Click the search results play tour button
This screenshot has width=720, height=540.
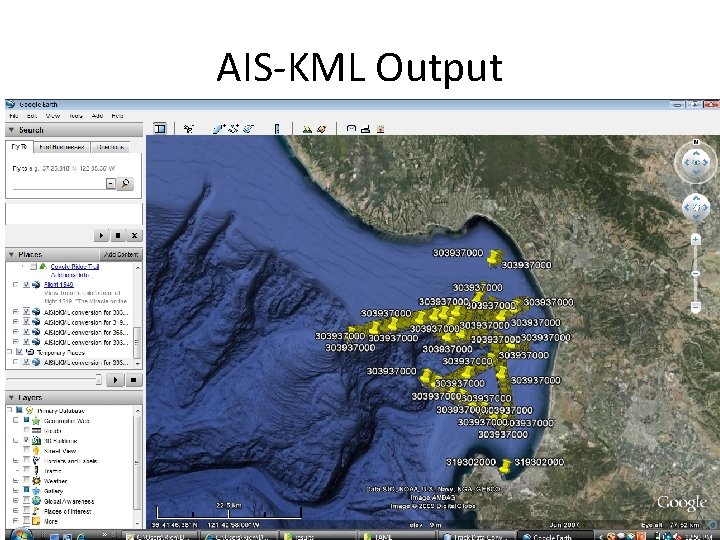pyautogui.click(x=101, y=236)
